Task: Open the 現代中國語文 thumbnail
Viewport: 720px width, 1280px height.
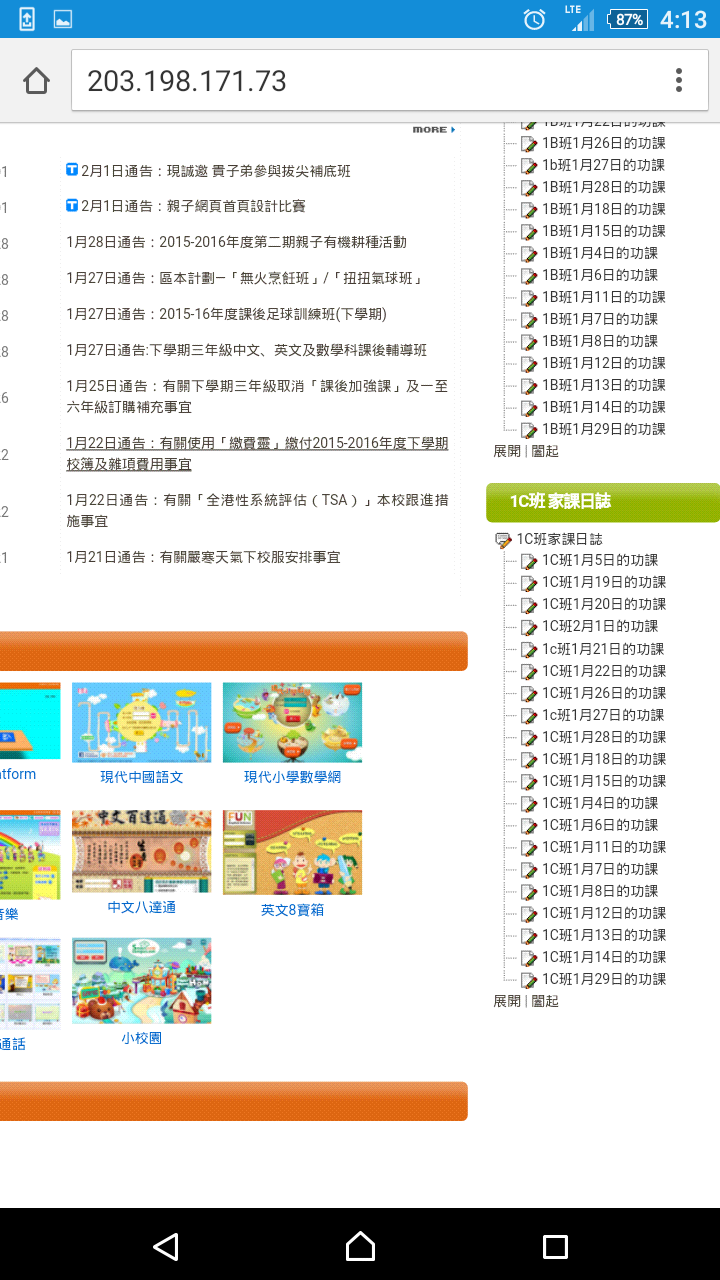Action: [142, 723]
